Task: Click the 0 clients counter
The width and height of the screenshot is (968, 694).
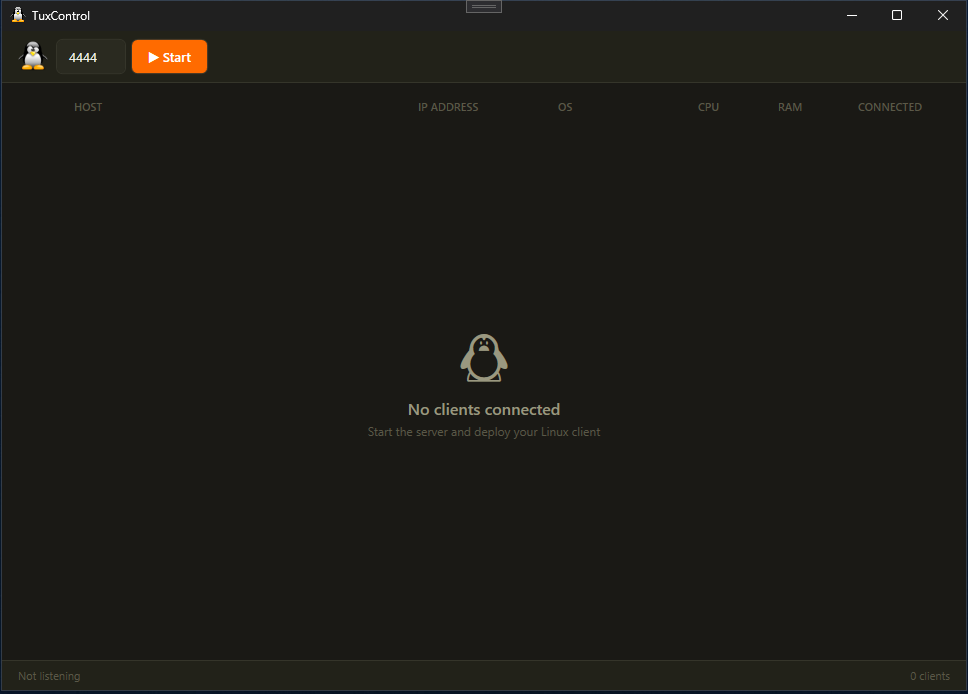Action: [930, 676]
